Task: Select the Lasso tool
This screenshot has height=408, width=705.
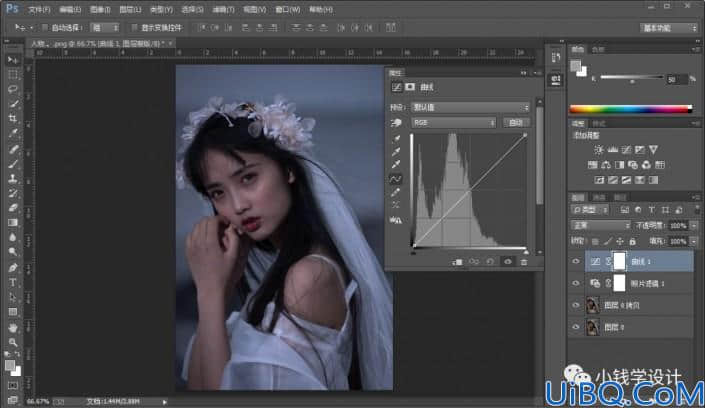Action: click(x=13, y=89)
